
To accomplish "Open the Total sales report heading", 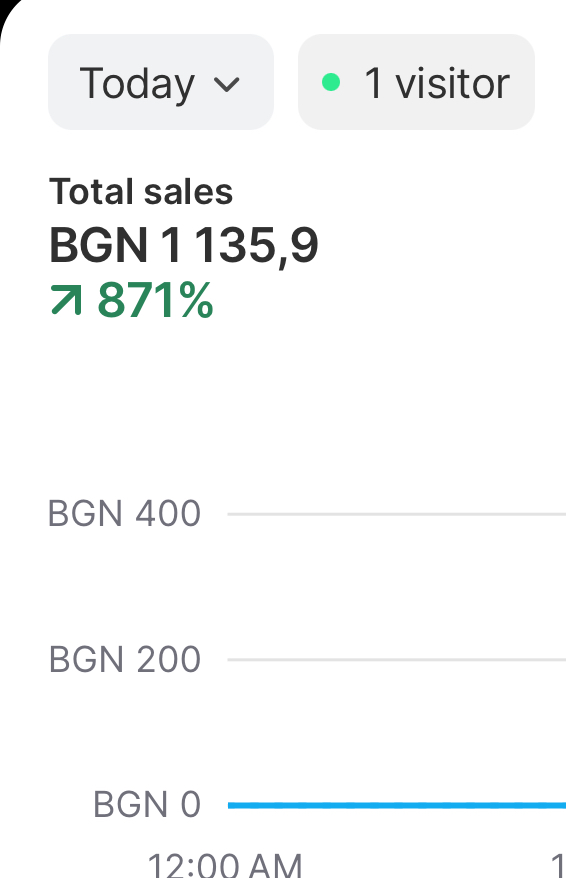I will [141, 192].
